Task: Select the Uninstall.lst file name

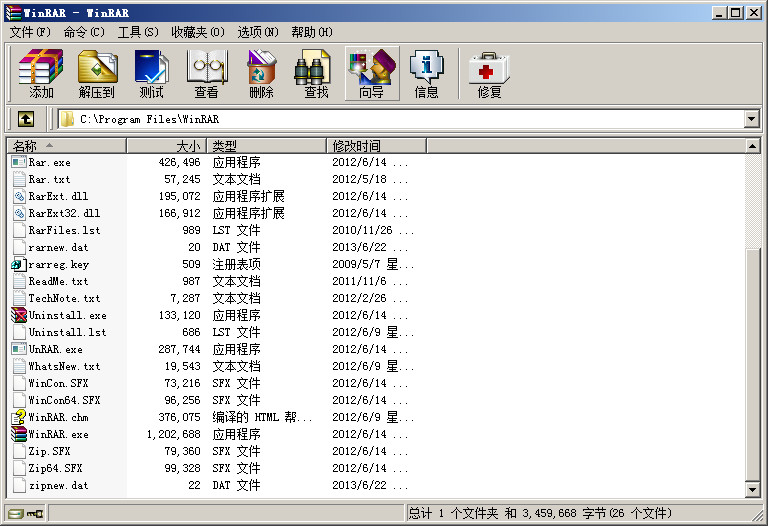Action: [67, 332]
